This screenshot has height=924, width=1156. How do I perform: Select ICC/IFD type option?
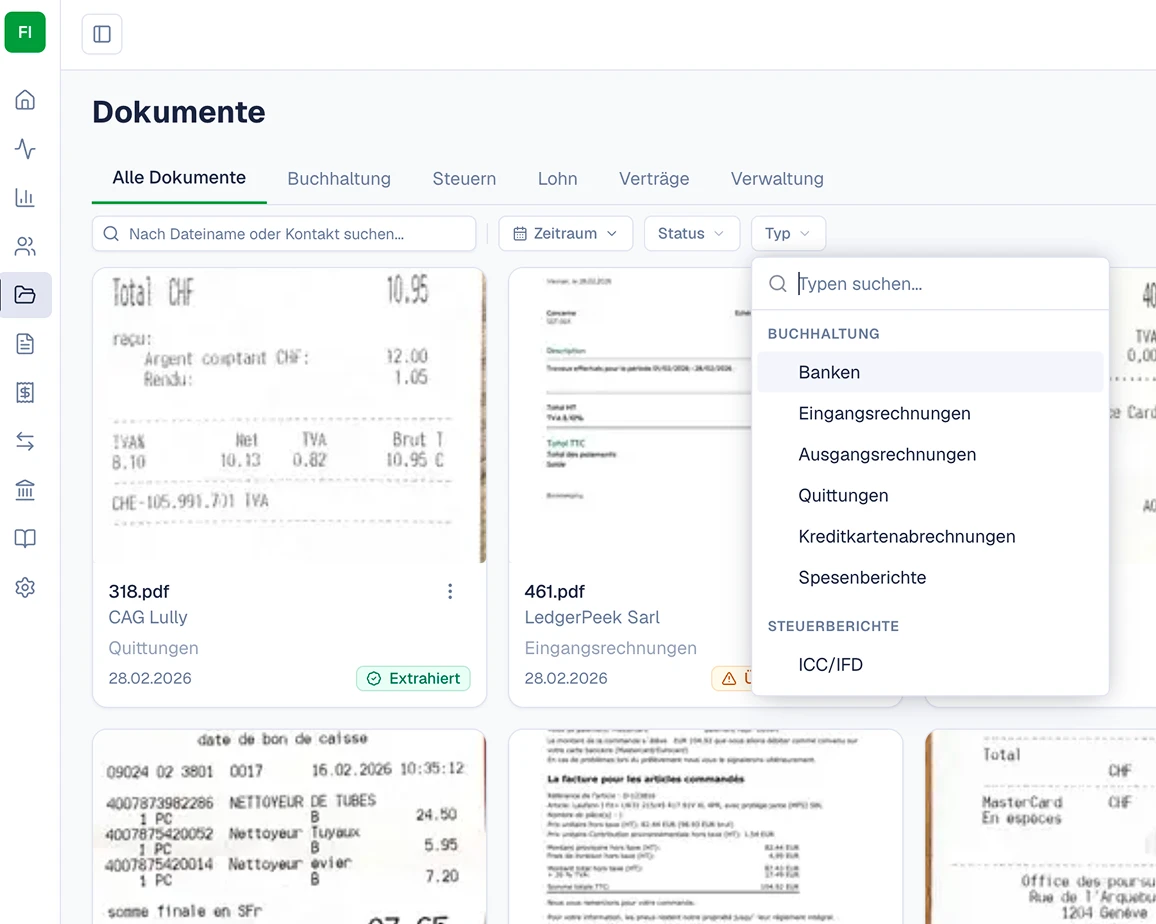(930, 665)
